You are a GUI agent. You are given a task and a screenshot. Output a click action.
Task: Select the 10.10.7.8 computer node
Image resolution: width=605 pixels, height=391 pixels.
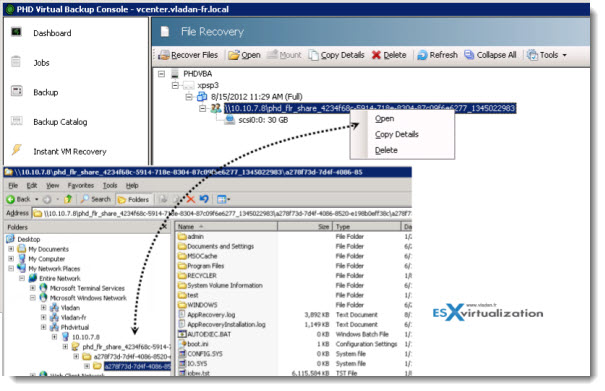86,337
